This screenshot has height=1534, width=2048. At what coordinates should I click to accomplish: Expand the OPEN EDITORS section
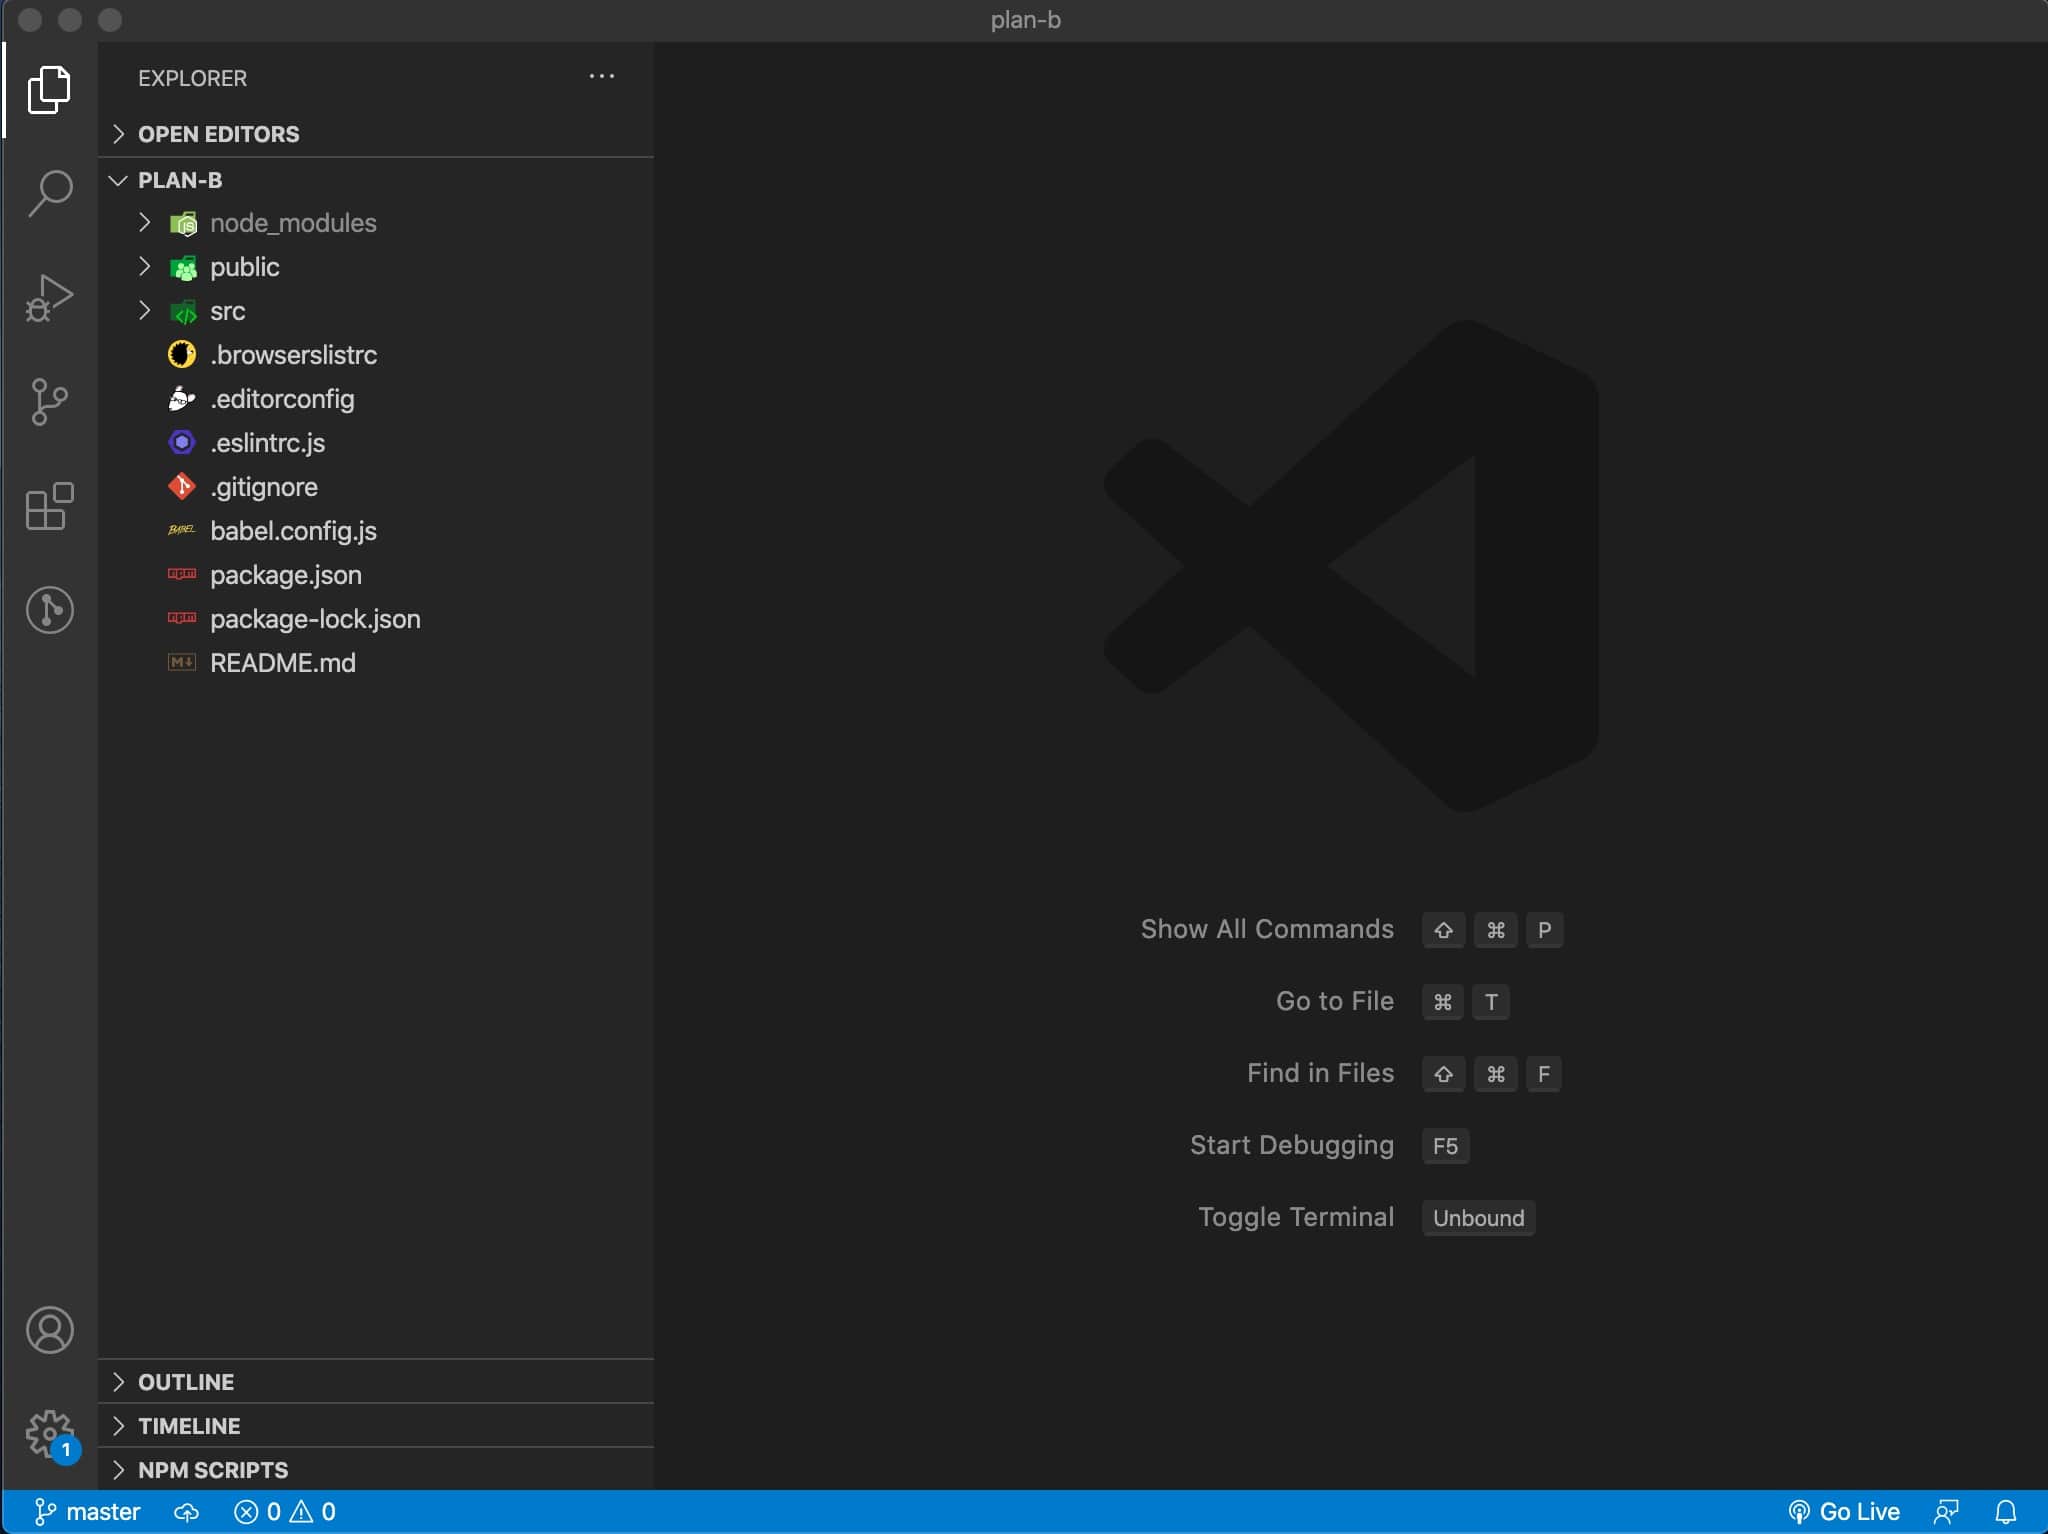218,134
